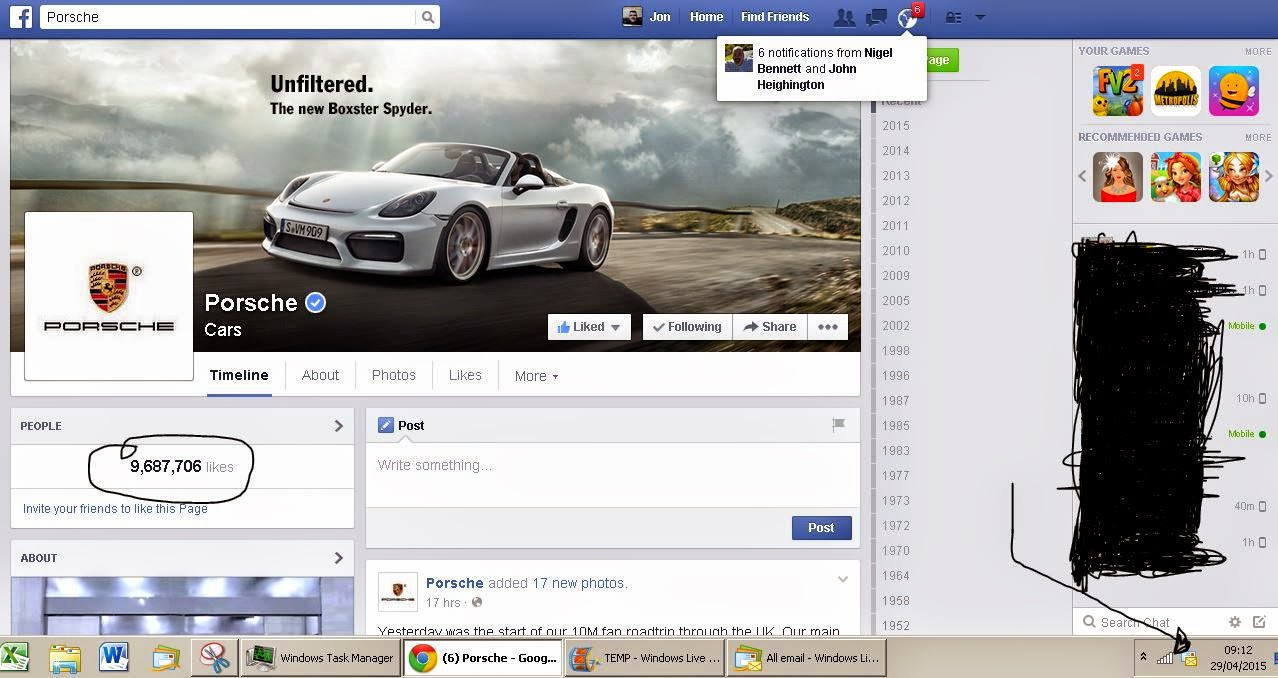Switch to Windows Task Manager taskbar window

(x=320, y=657)
